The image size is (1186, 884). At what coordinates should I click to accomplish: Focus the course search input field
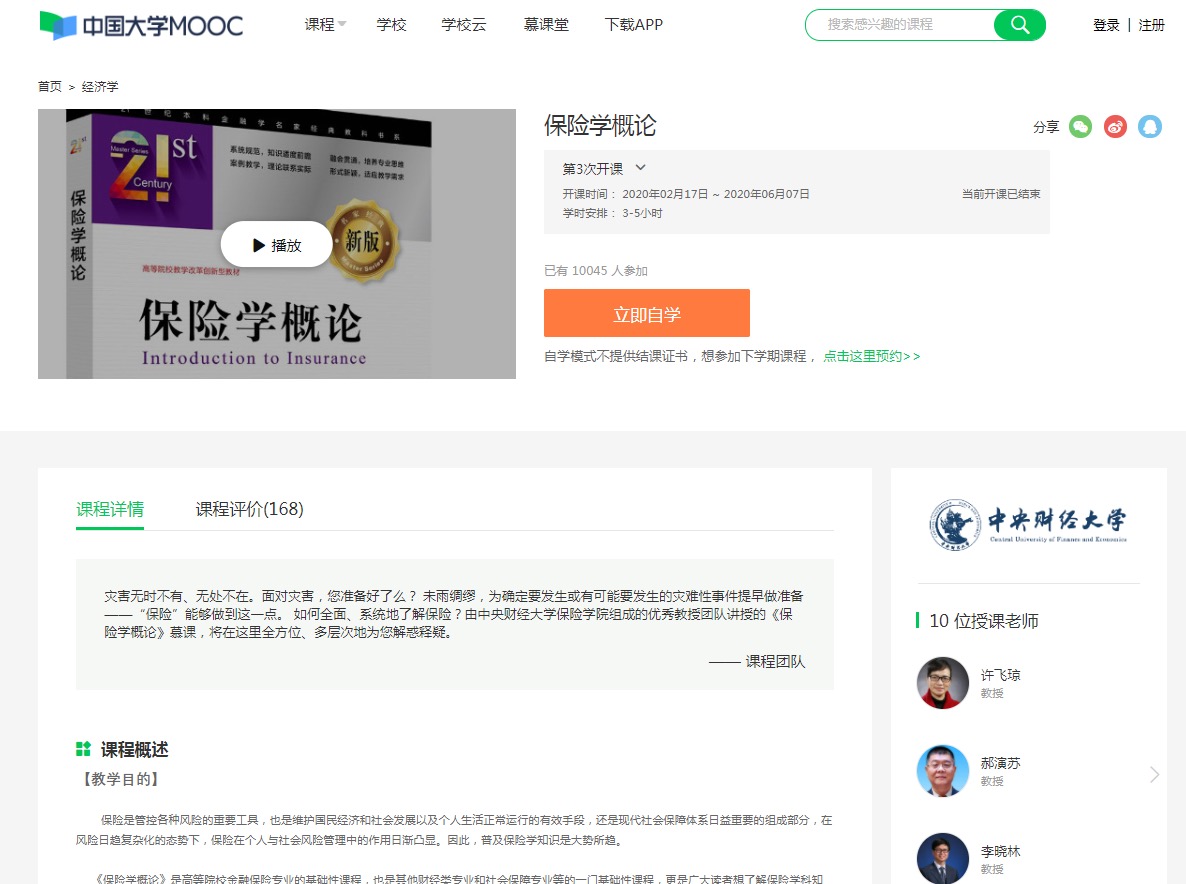pos(900,25)
